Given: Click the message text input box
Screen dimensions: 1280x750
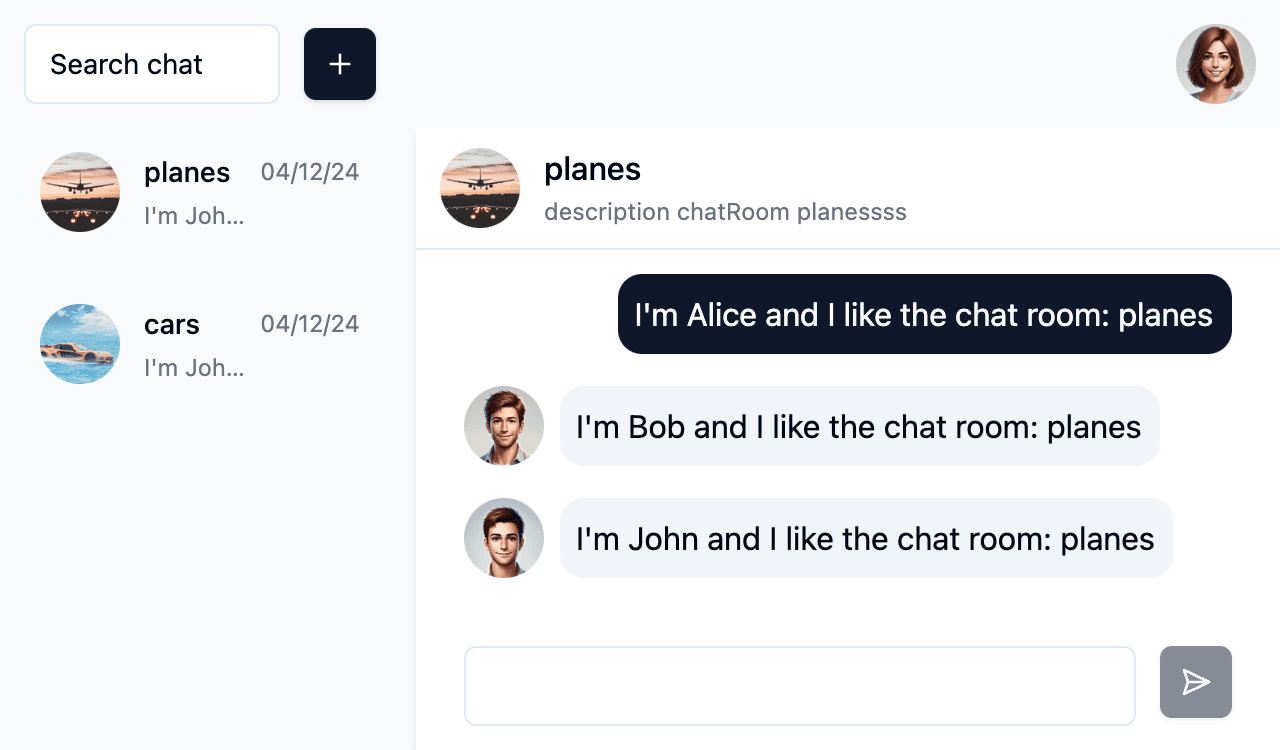Looking at the screenshot, I should [800, 686].
